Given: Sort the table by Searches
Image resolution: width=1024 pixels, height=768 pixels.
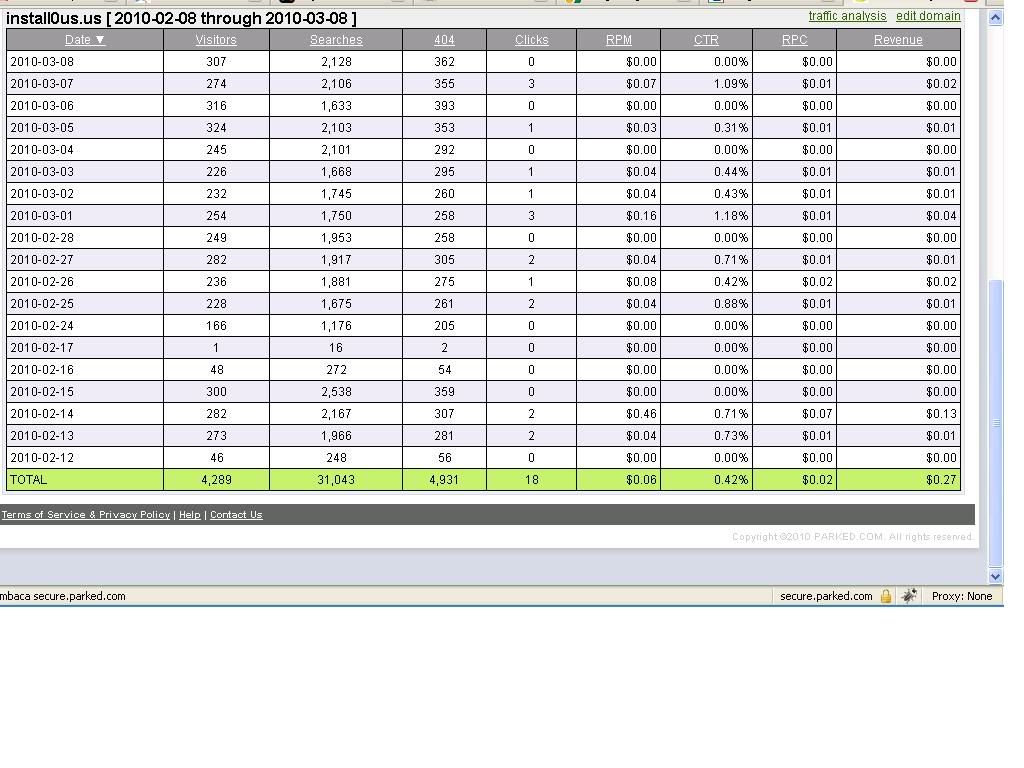Looking at the screenshot, I should coord(335,40).
